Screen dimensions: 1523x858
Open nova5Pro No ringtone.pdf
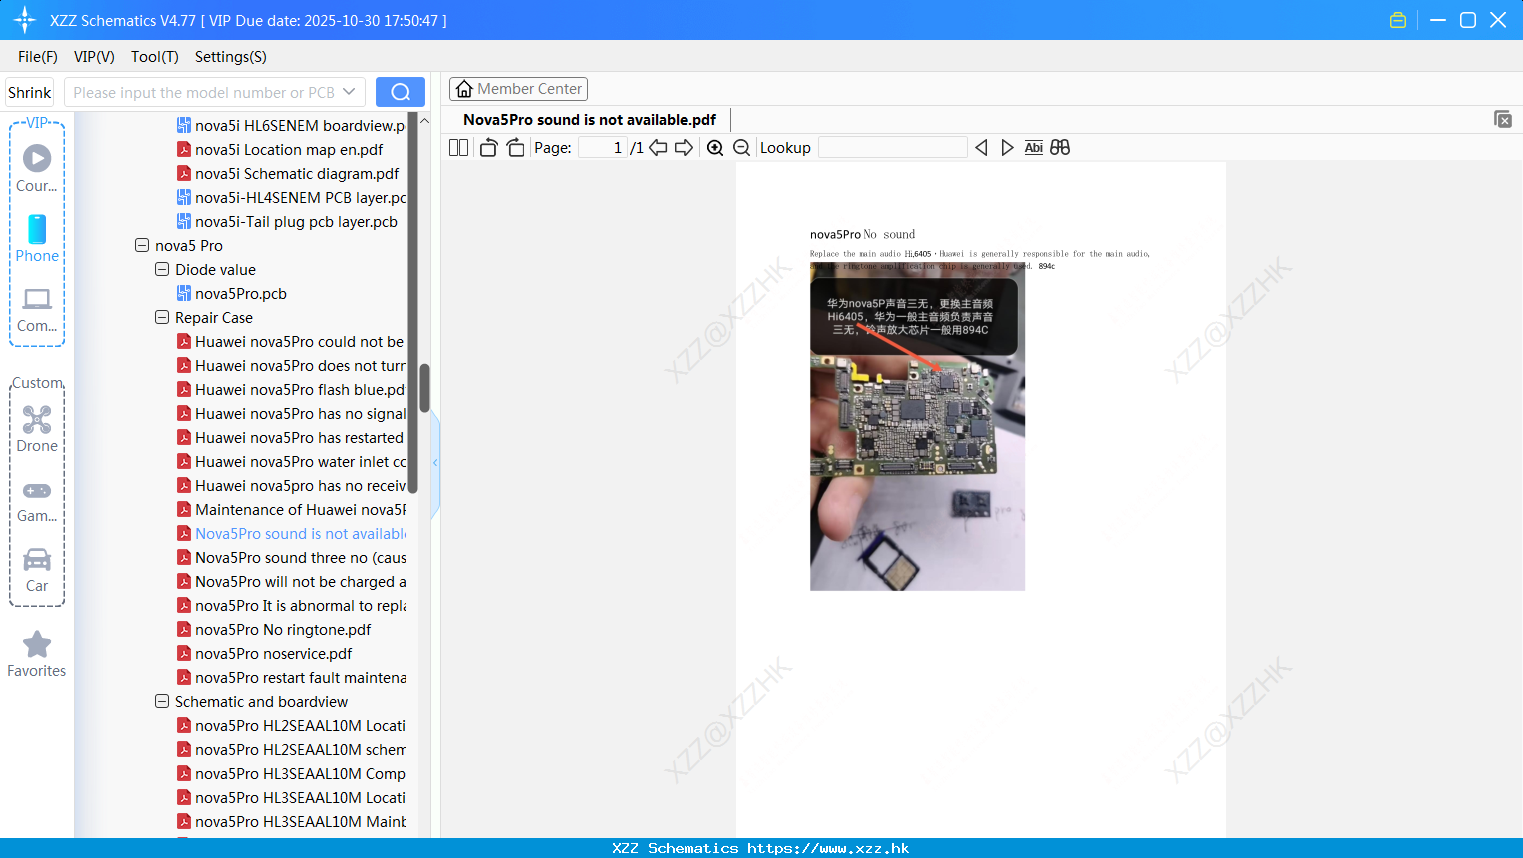283,629
